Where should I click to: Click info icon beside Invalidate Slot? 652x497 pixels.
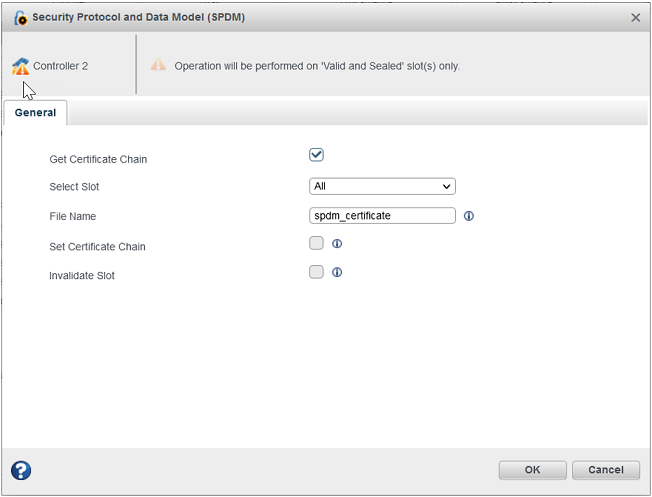[x=337, y=272]
